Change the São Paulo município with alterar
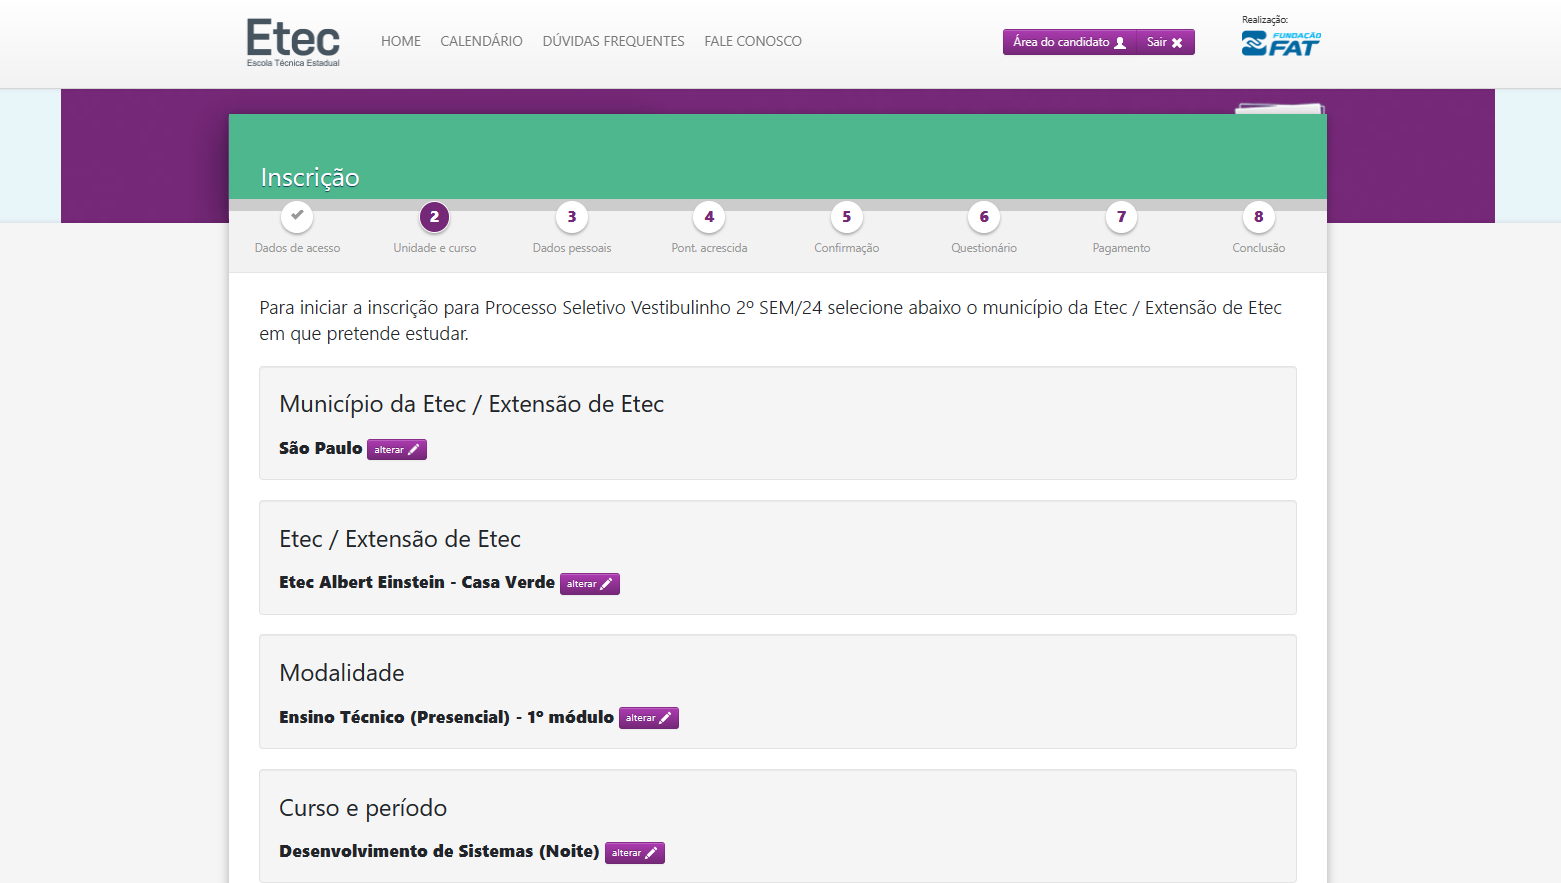Image resolution: width=1561 pixels, height=883 pixels. point(397,450)
